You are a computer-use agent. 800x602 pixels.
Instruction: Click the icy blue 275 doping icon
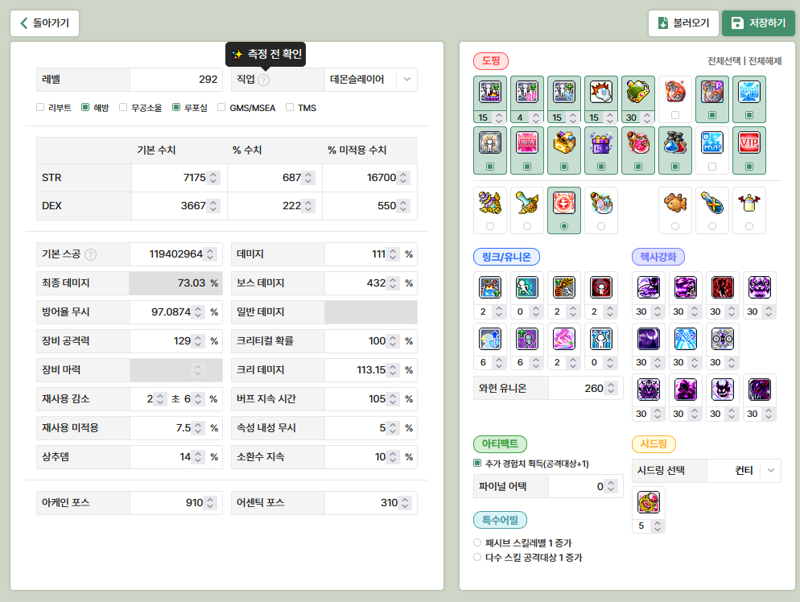(x=748, y=92)
